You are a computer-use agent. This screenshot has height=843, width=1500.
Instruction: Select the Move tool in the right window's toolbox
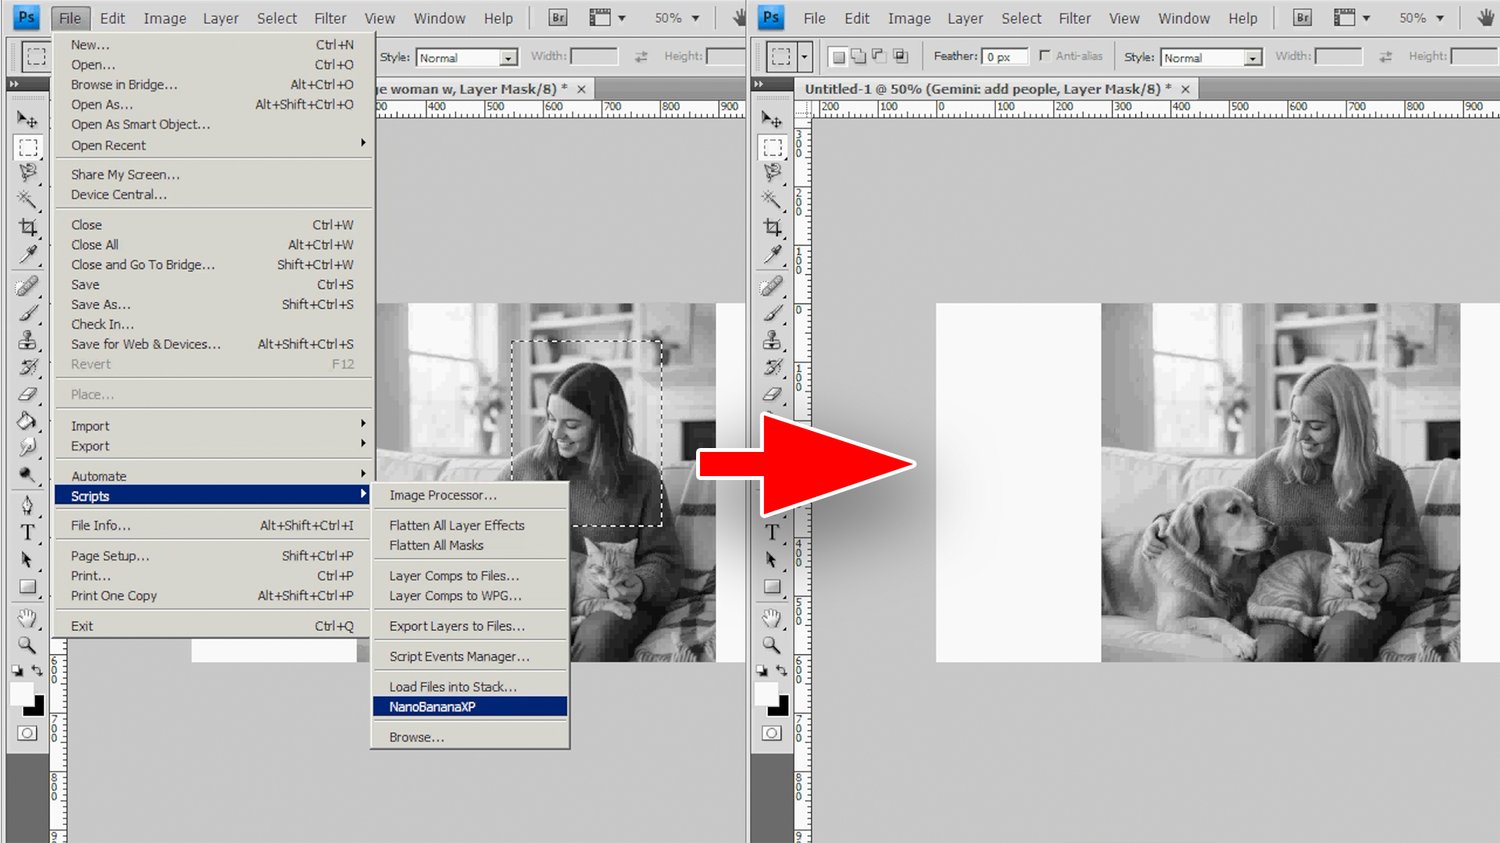point(772,120)
